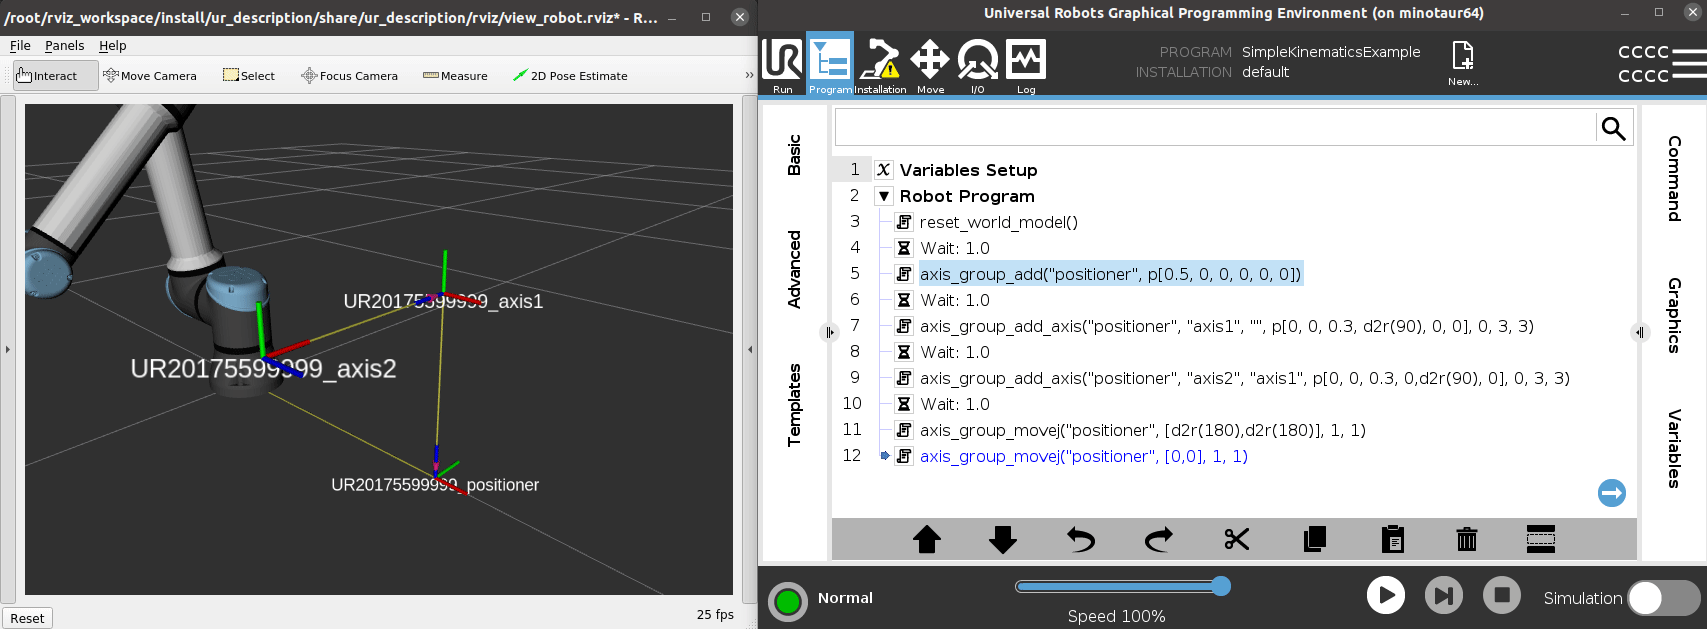Click the Reset button in rviz

coord(27,618)
